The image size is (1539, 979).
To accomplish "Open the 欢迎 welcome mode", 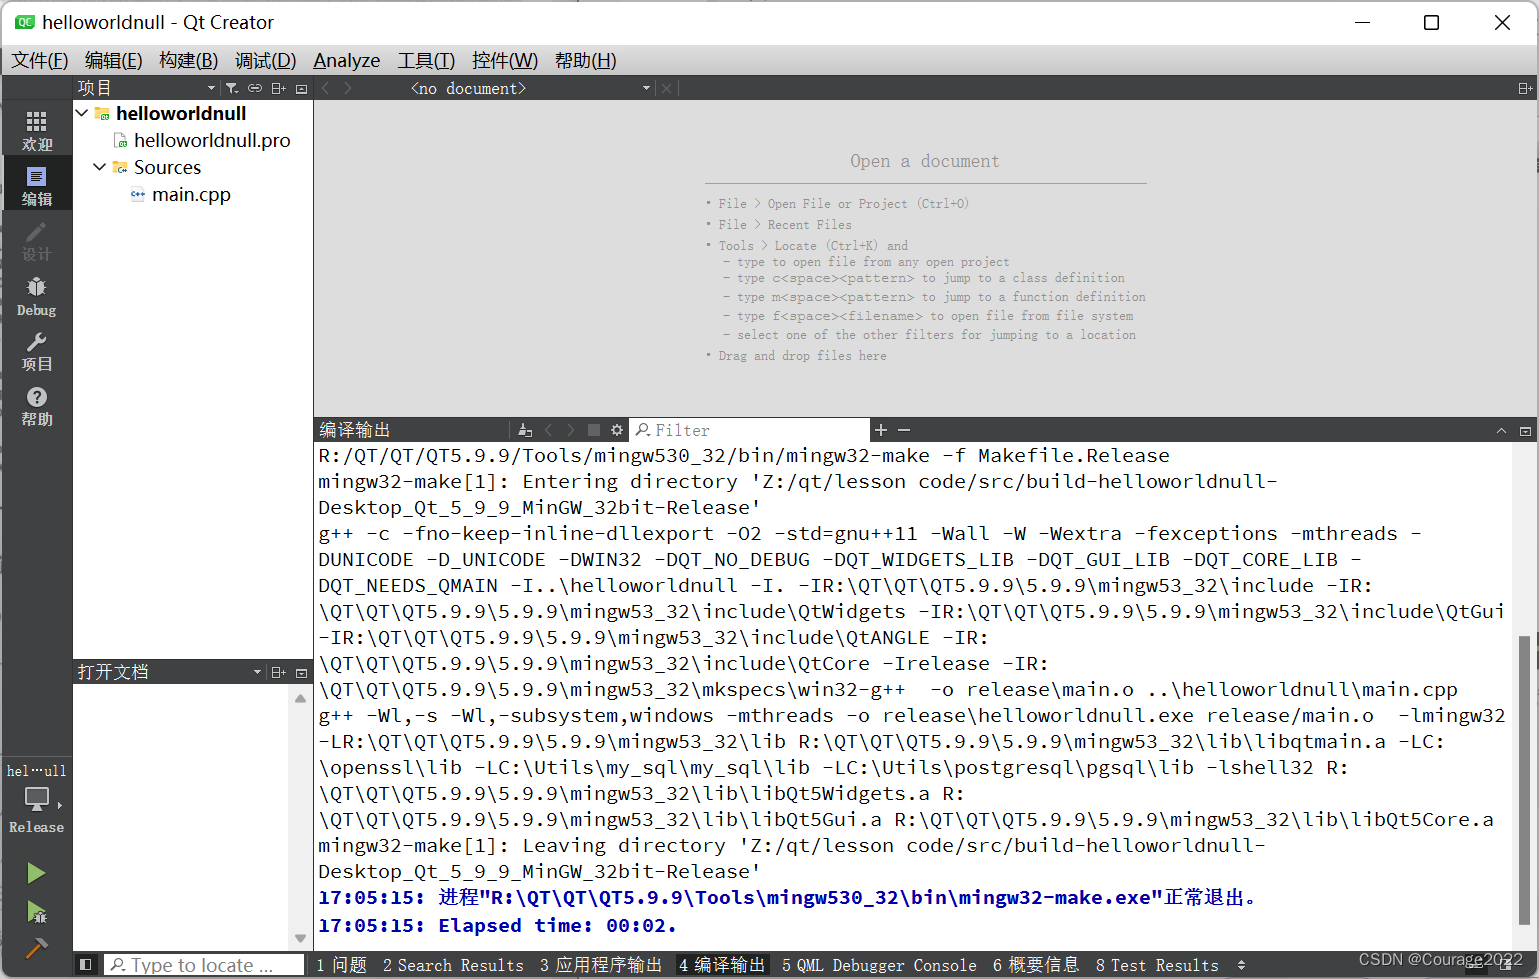I will coord(36,130).
